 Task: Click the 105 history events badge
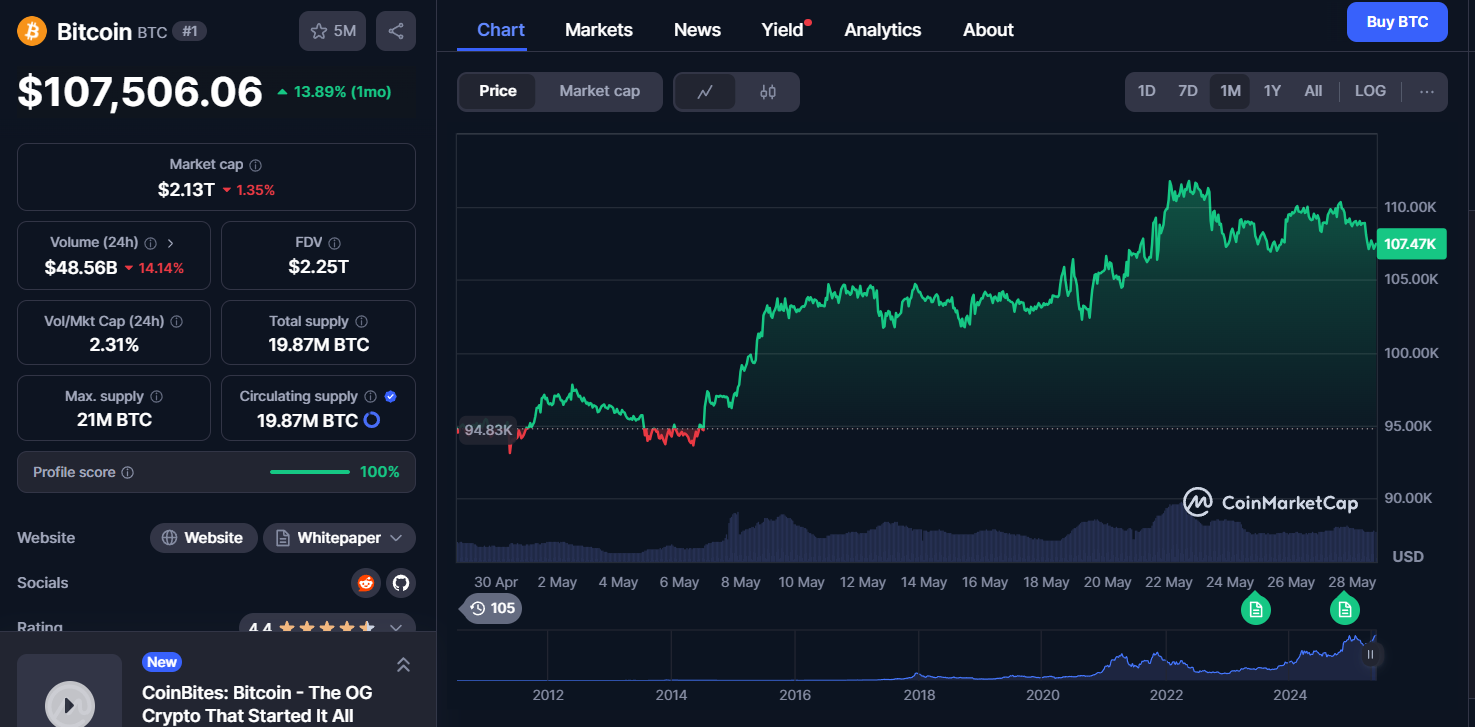click(x=493, y=608)
